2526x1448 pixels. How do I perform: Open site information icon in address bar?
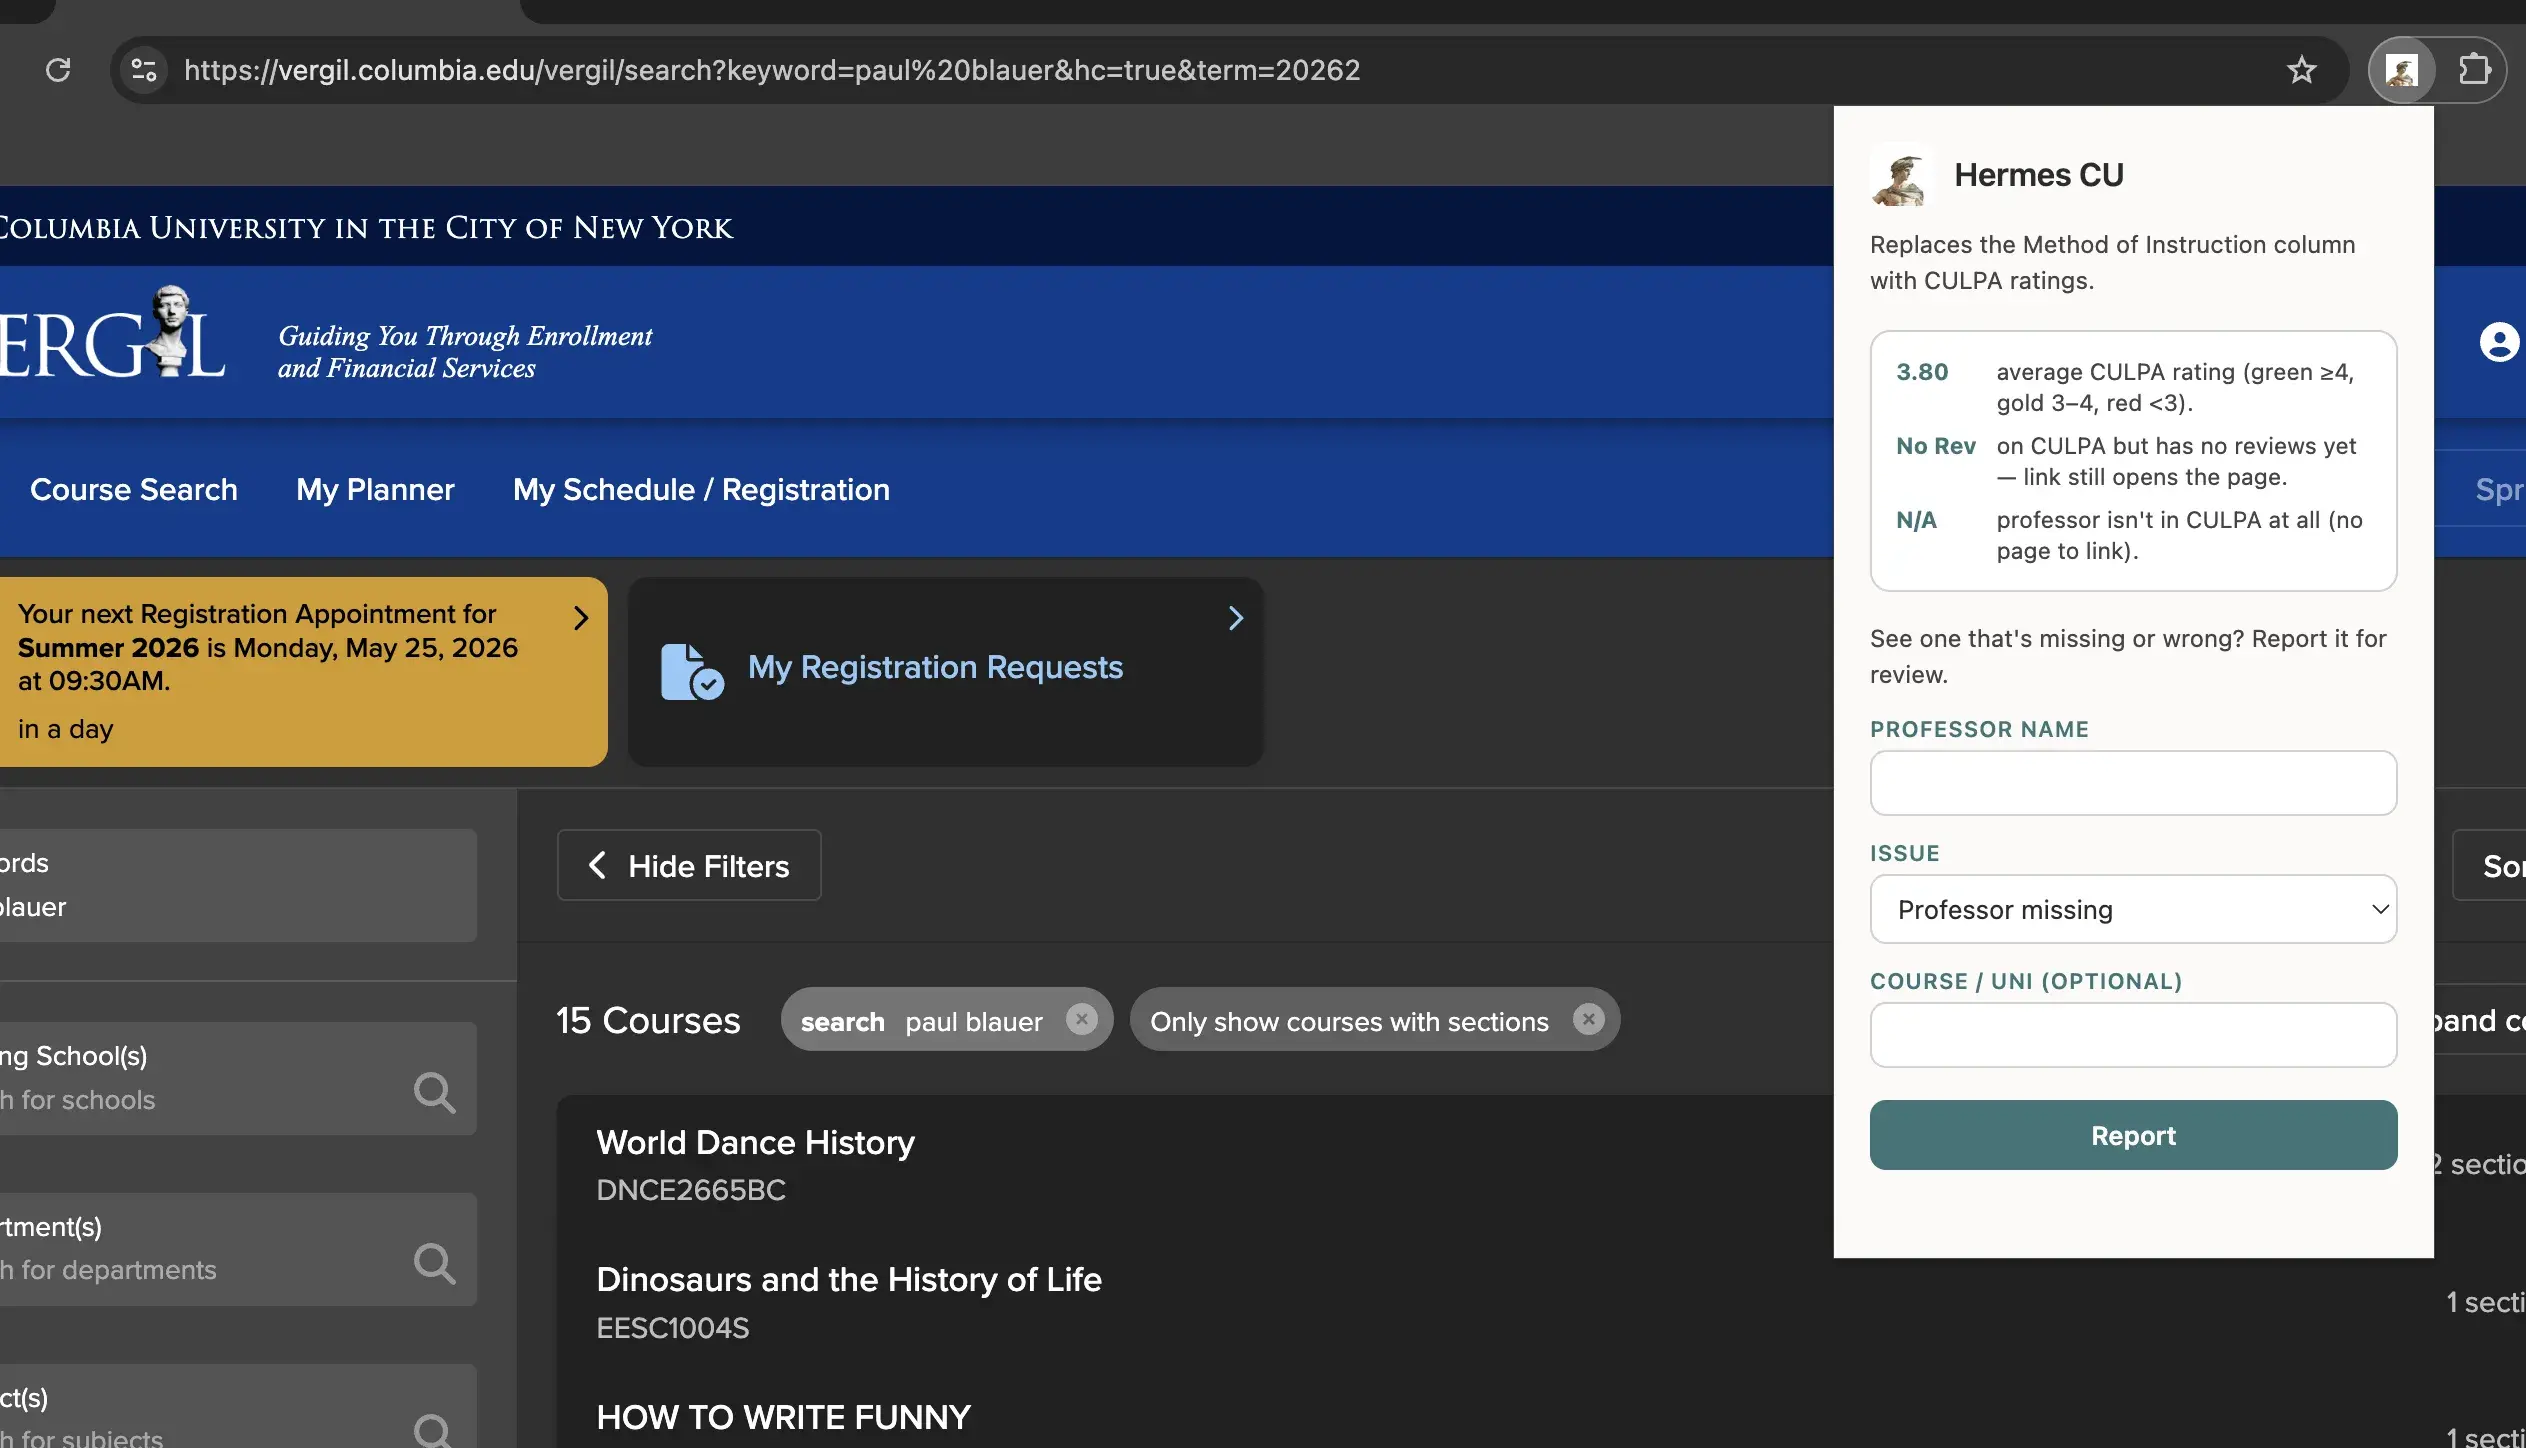[144, 70]
